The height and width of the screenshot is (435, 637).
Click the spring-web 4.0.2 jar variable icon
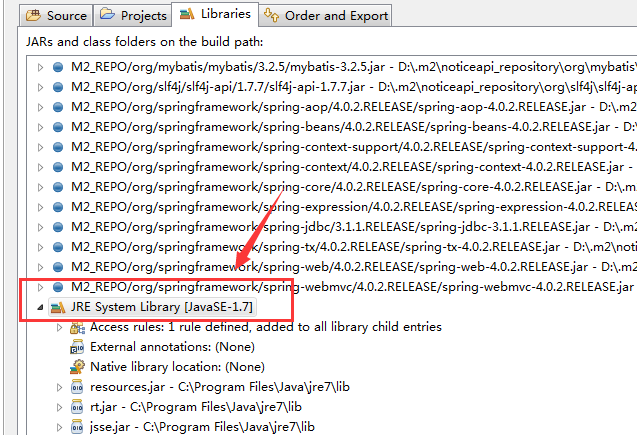coord(58,267)
